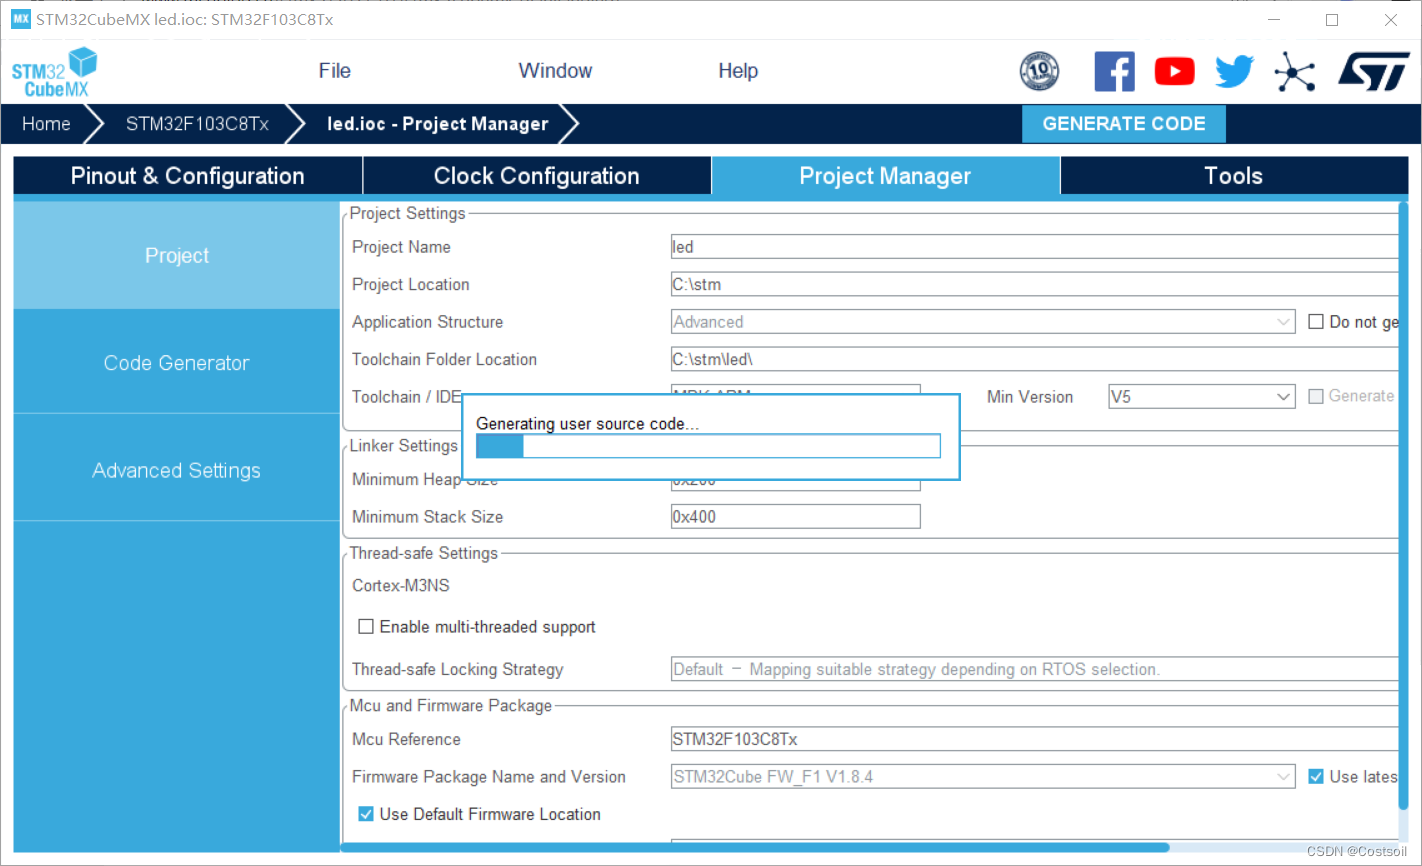Uncheck Use latest firmware version
The height and width of the screenshot is (866, 1422).
[x=1316, y=776]
